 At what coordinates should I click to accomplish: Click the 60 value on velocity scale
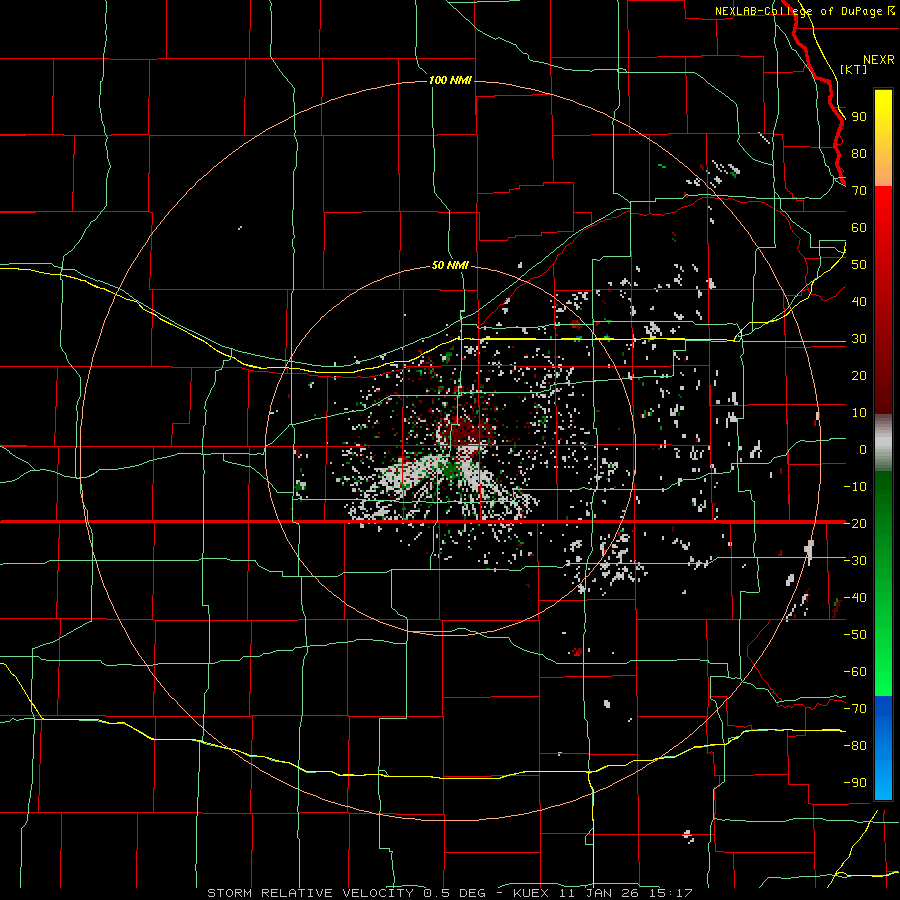(x=859, y=228)
